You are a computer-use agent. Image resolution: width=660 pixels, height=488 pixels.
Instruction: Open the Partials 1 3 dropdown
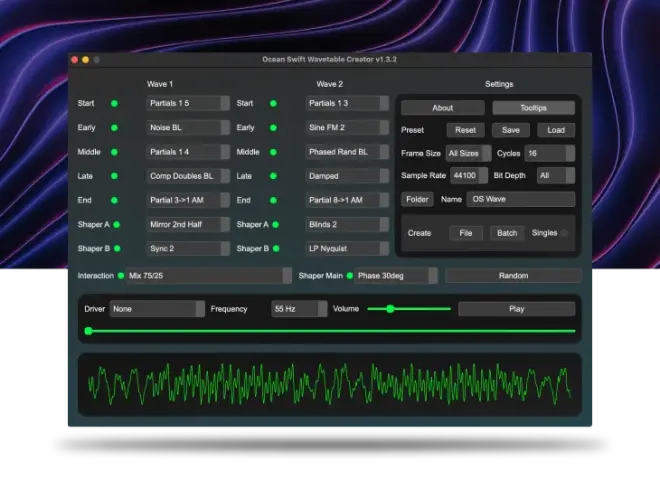347,103
